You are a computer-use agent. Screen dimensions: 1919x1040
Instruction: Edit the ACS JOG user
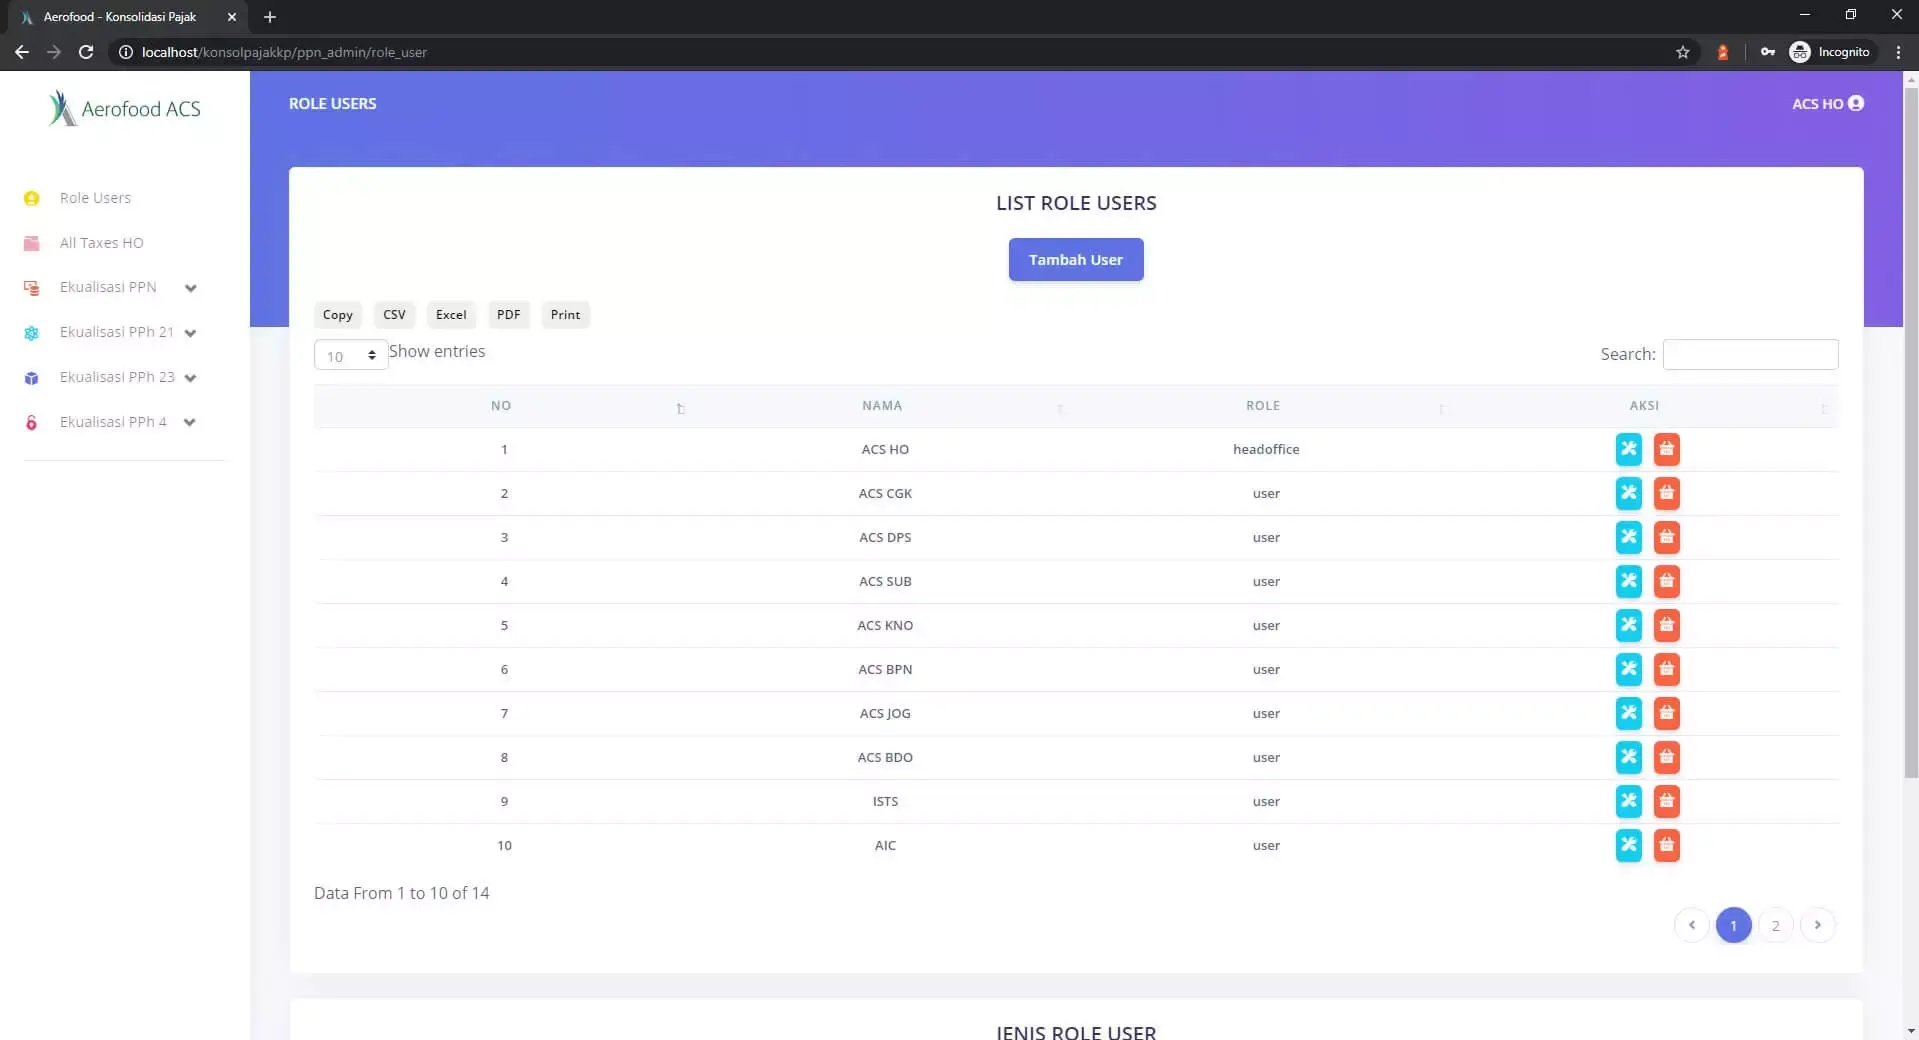1628,713
